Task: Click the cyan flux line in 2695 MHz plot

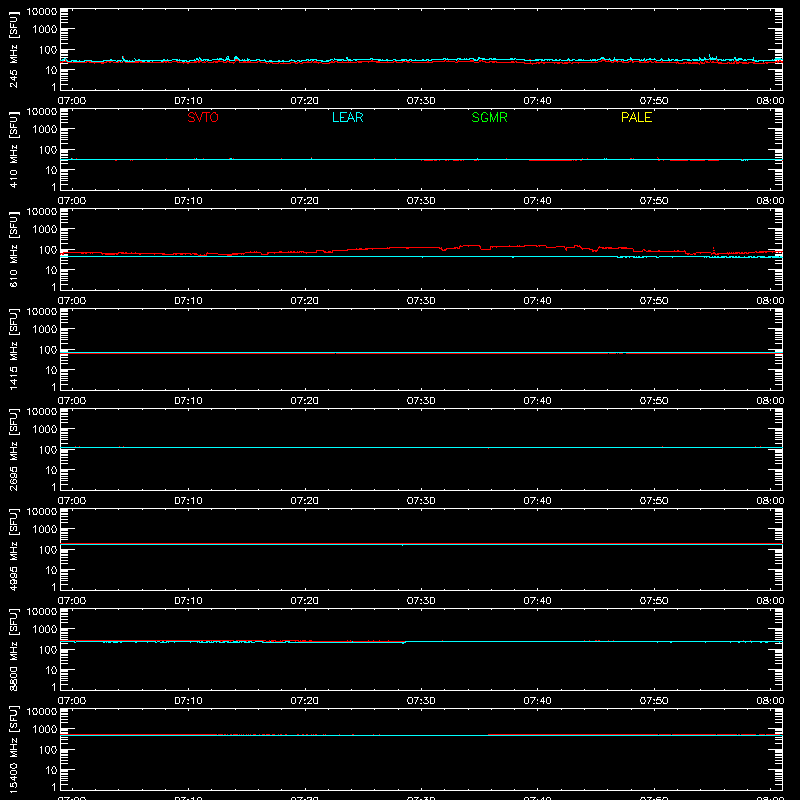Action: pyautogui.click(x=421, y=447)
